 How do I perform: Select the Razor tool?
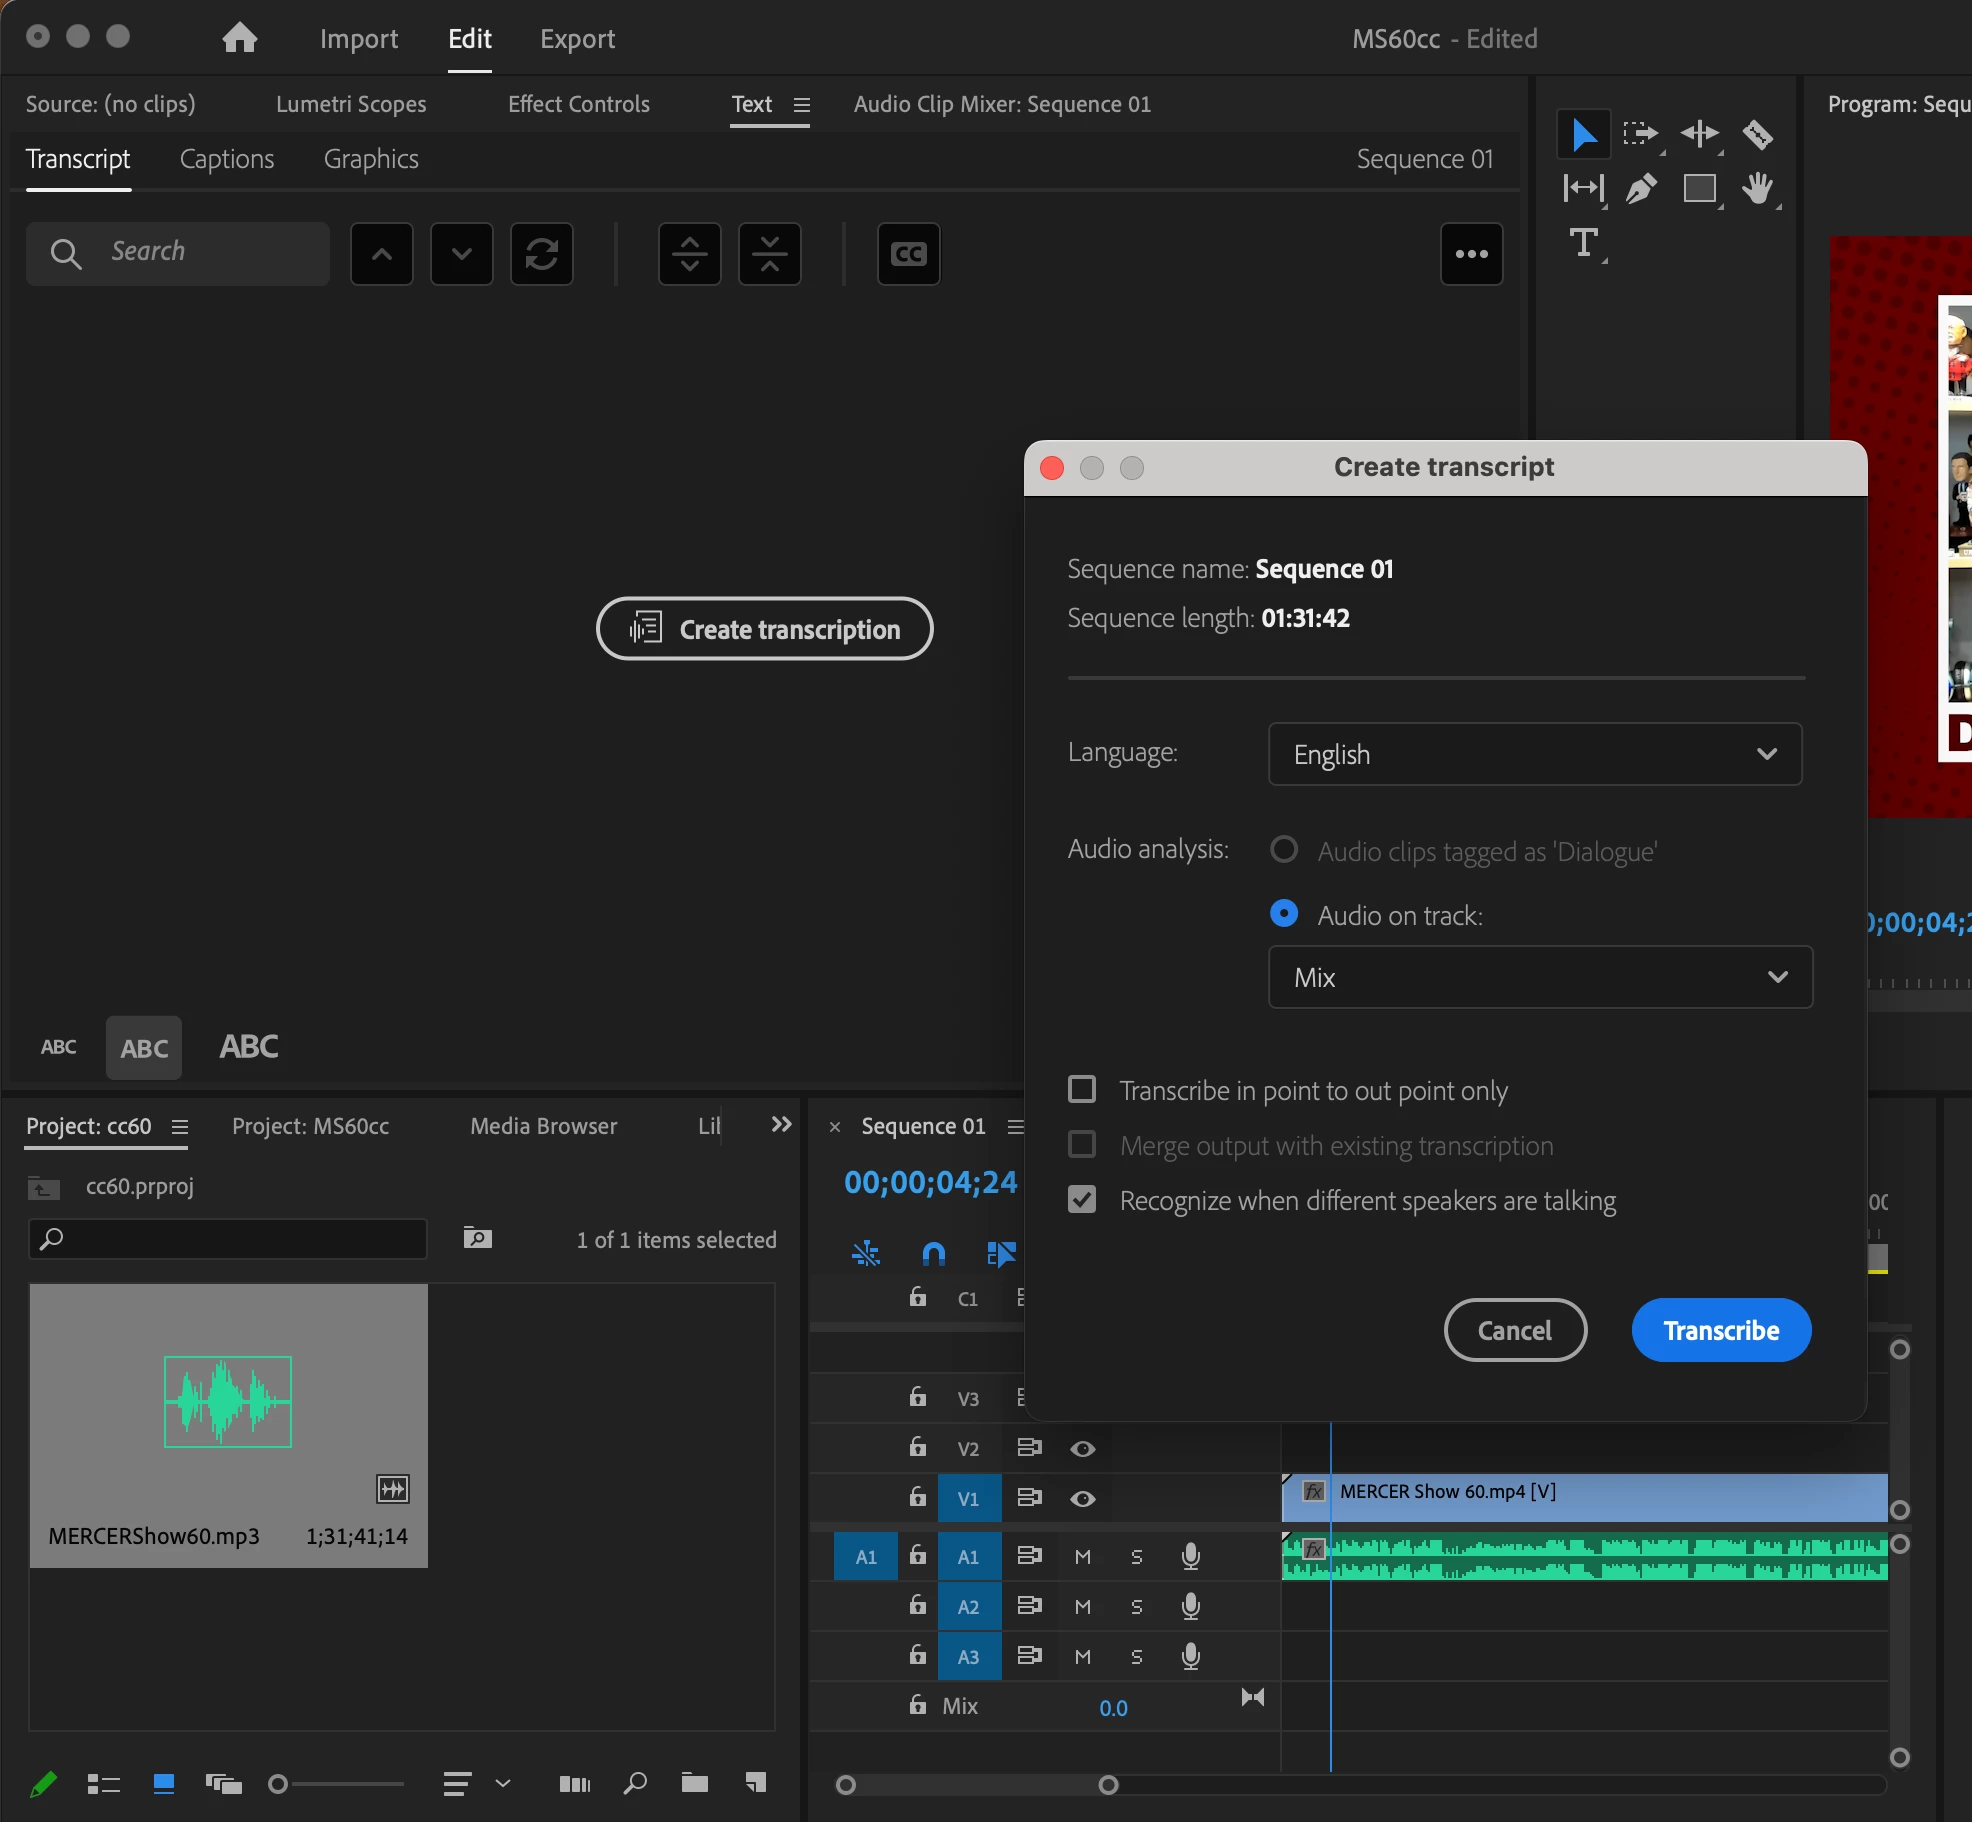pyautogui.click(x=1757, y=134)
